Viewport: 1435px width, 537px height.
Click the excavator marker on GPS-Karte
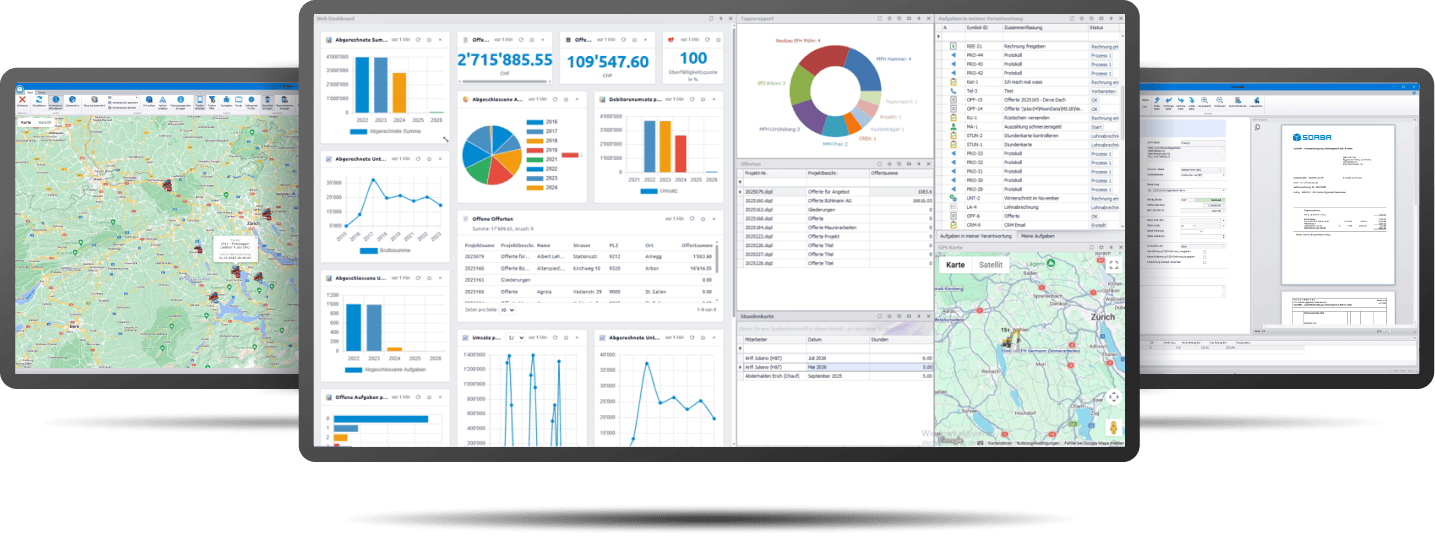[1011, 340]
